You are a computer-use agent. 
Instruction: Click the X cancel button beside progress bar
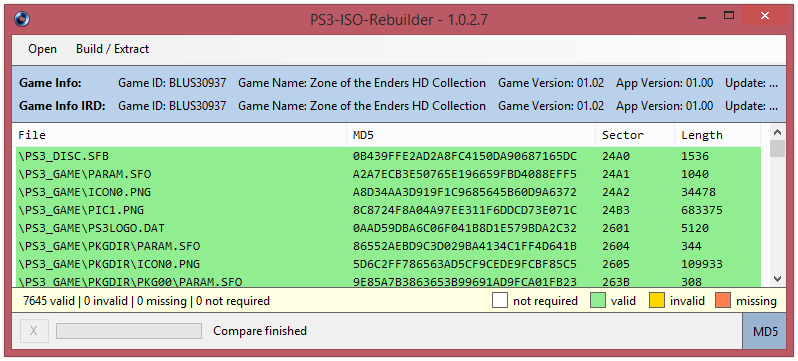(x=34, y=331)
